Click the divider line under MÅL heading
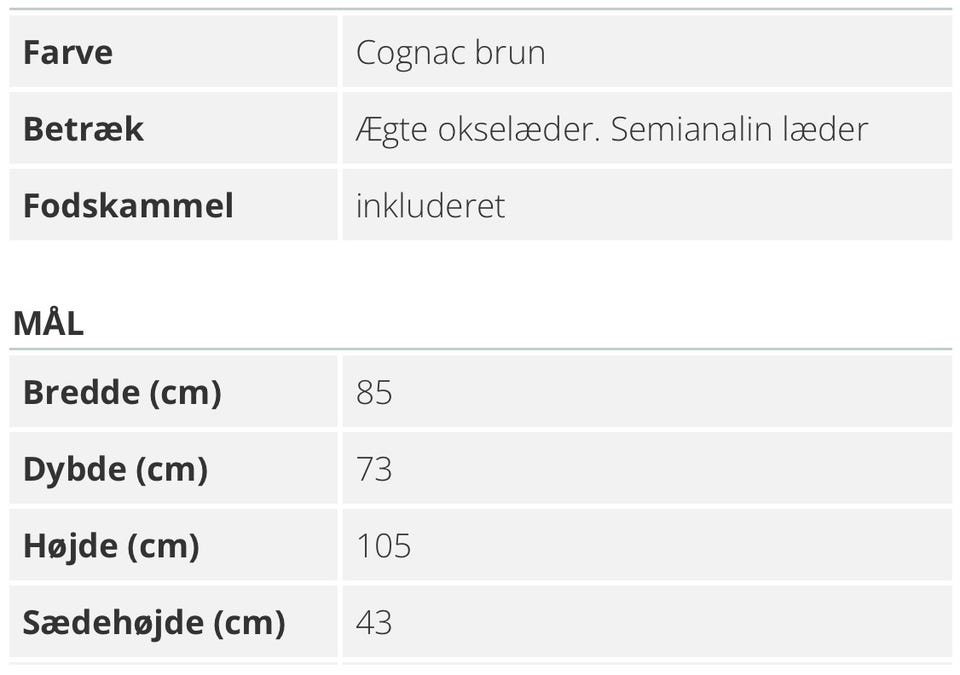The height and width of the screenshot is (675, 960). [480, 349]
